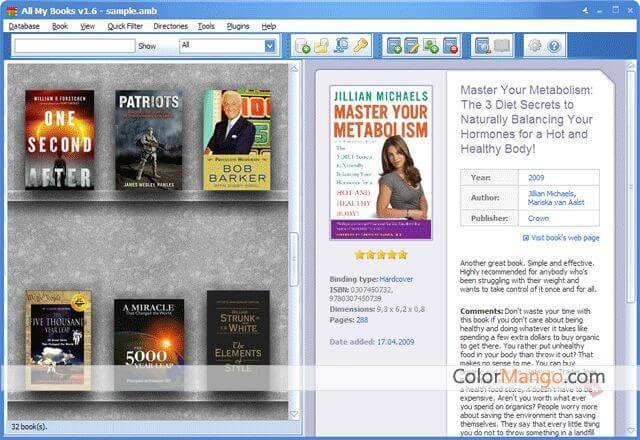Click the author link Mariska van Aalst

[x=556, y=202]
